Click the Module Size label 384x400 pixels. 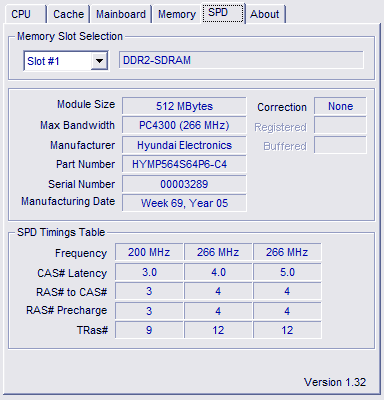(x=86, y=104)
